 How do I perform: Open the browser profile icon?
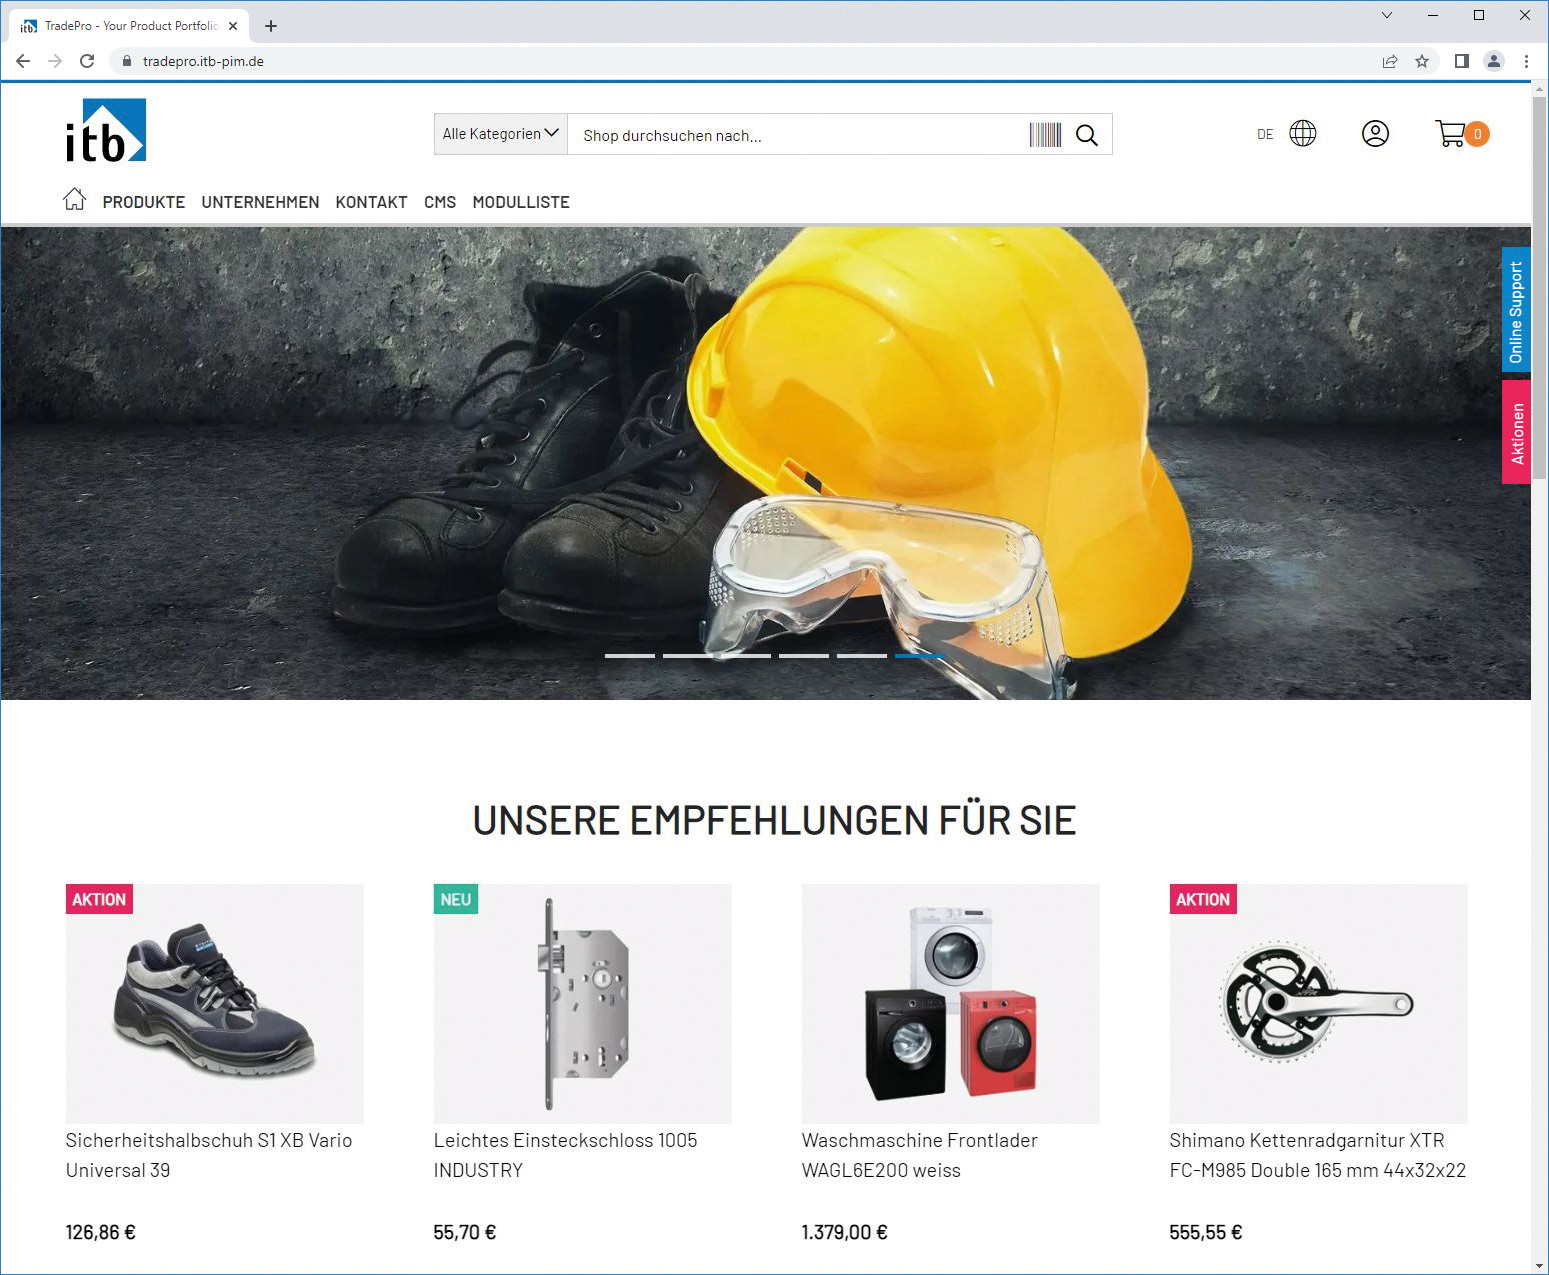coord(1494,61)
